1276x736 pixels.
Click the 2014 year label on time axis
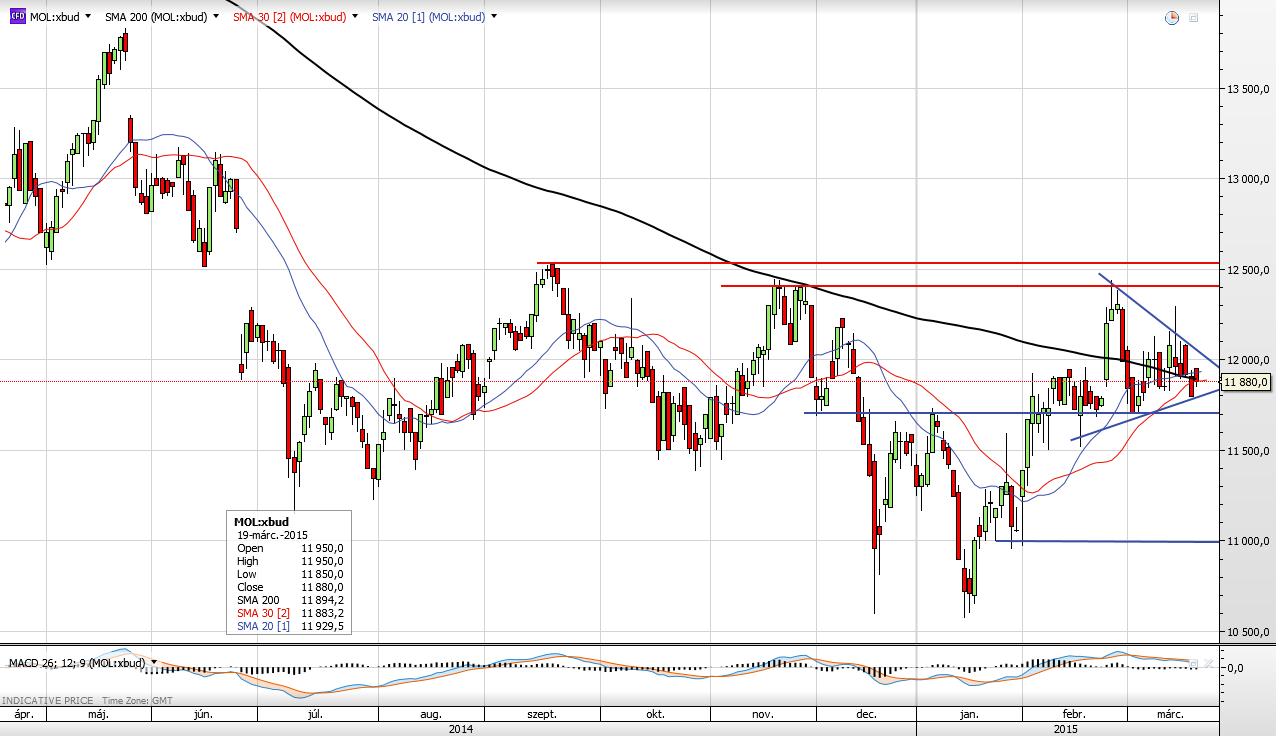point(461,729)
